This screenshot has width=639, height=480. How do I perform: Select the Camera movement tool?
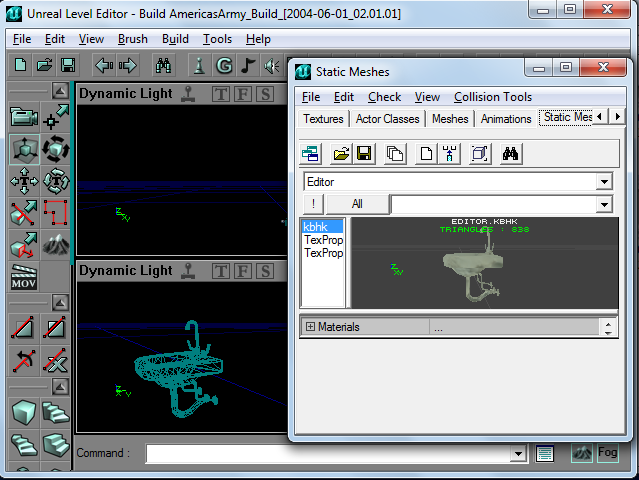coord(24,117)
